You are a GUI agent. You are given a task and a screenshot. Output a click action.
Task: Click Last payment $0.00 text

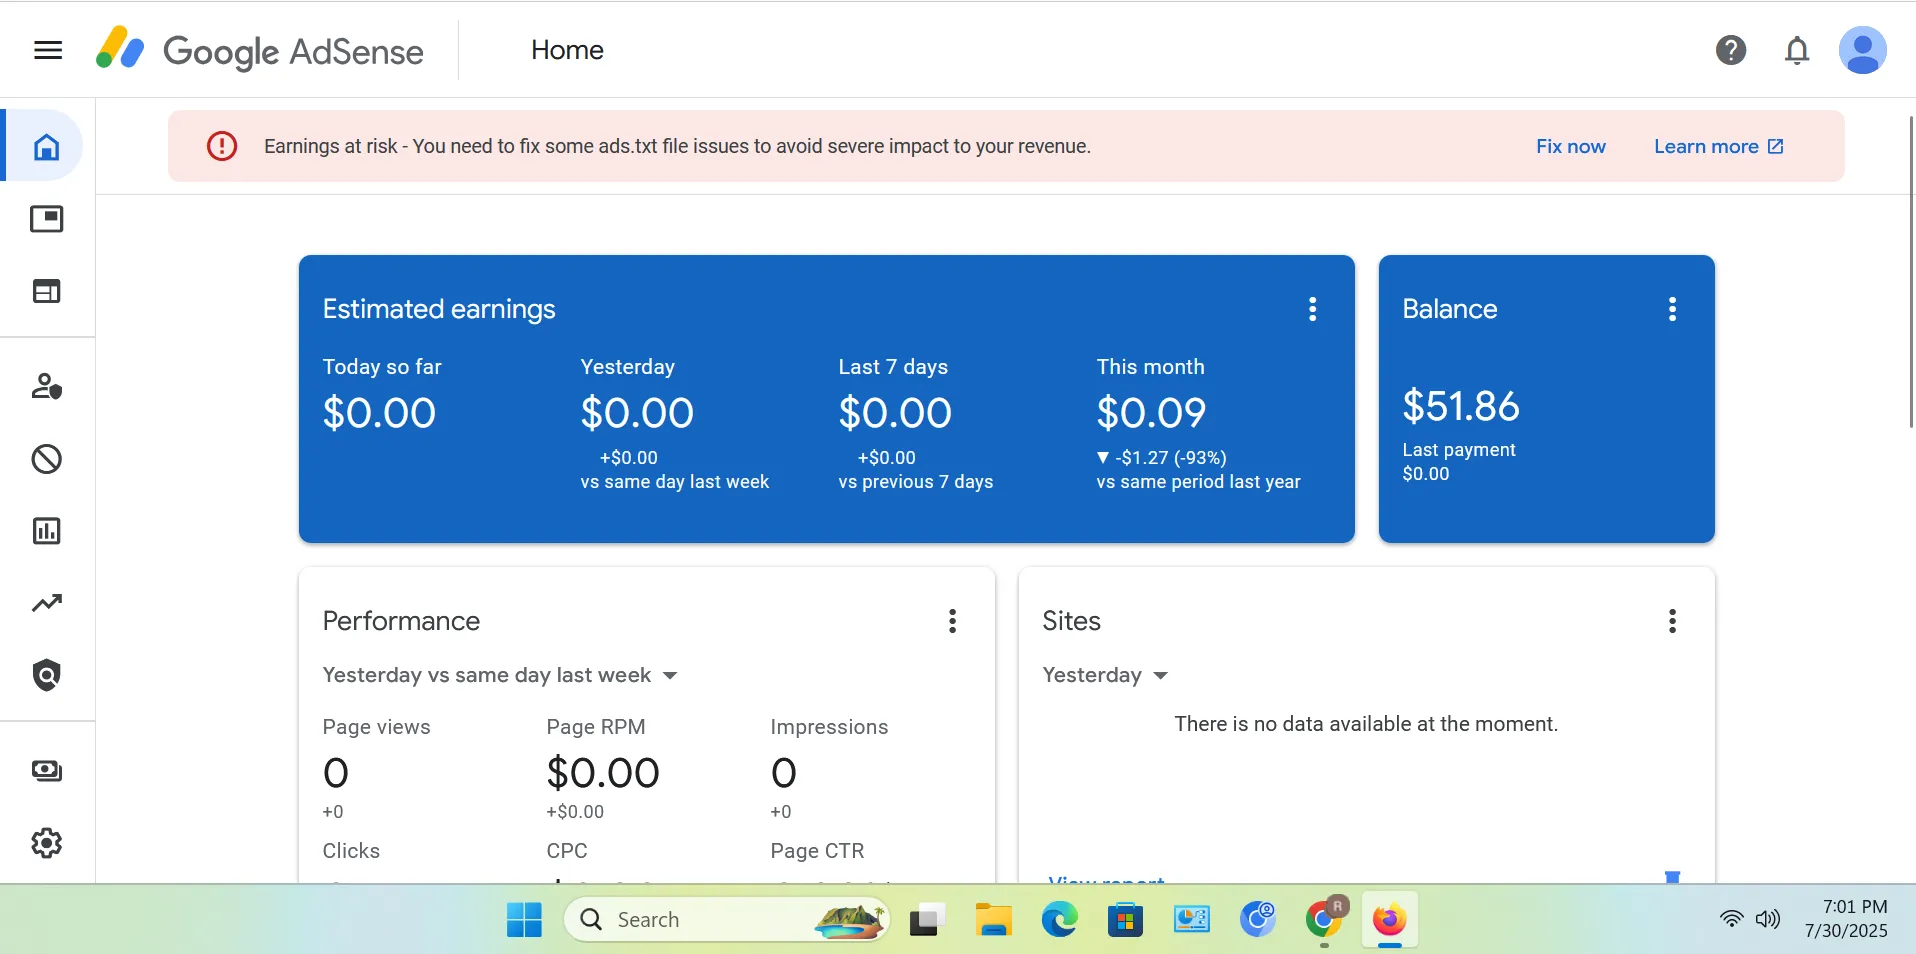pyautogui.click(x=1459, y=462)
